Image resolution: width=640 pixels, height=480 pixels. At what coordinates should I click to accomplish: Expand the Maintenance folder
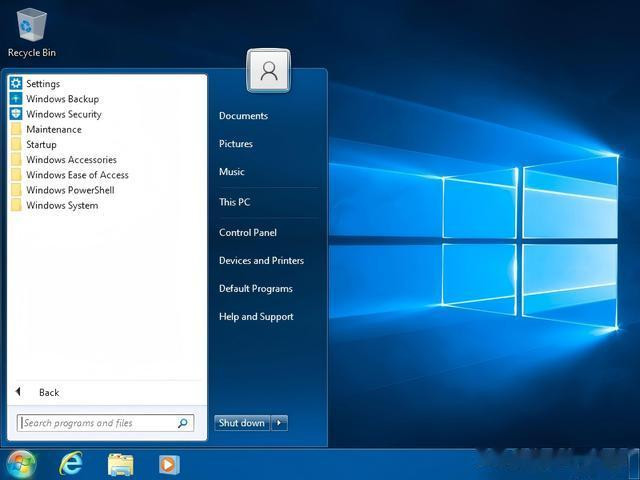pos(46,129)
